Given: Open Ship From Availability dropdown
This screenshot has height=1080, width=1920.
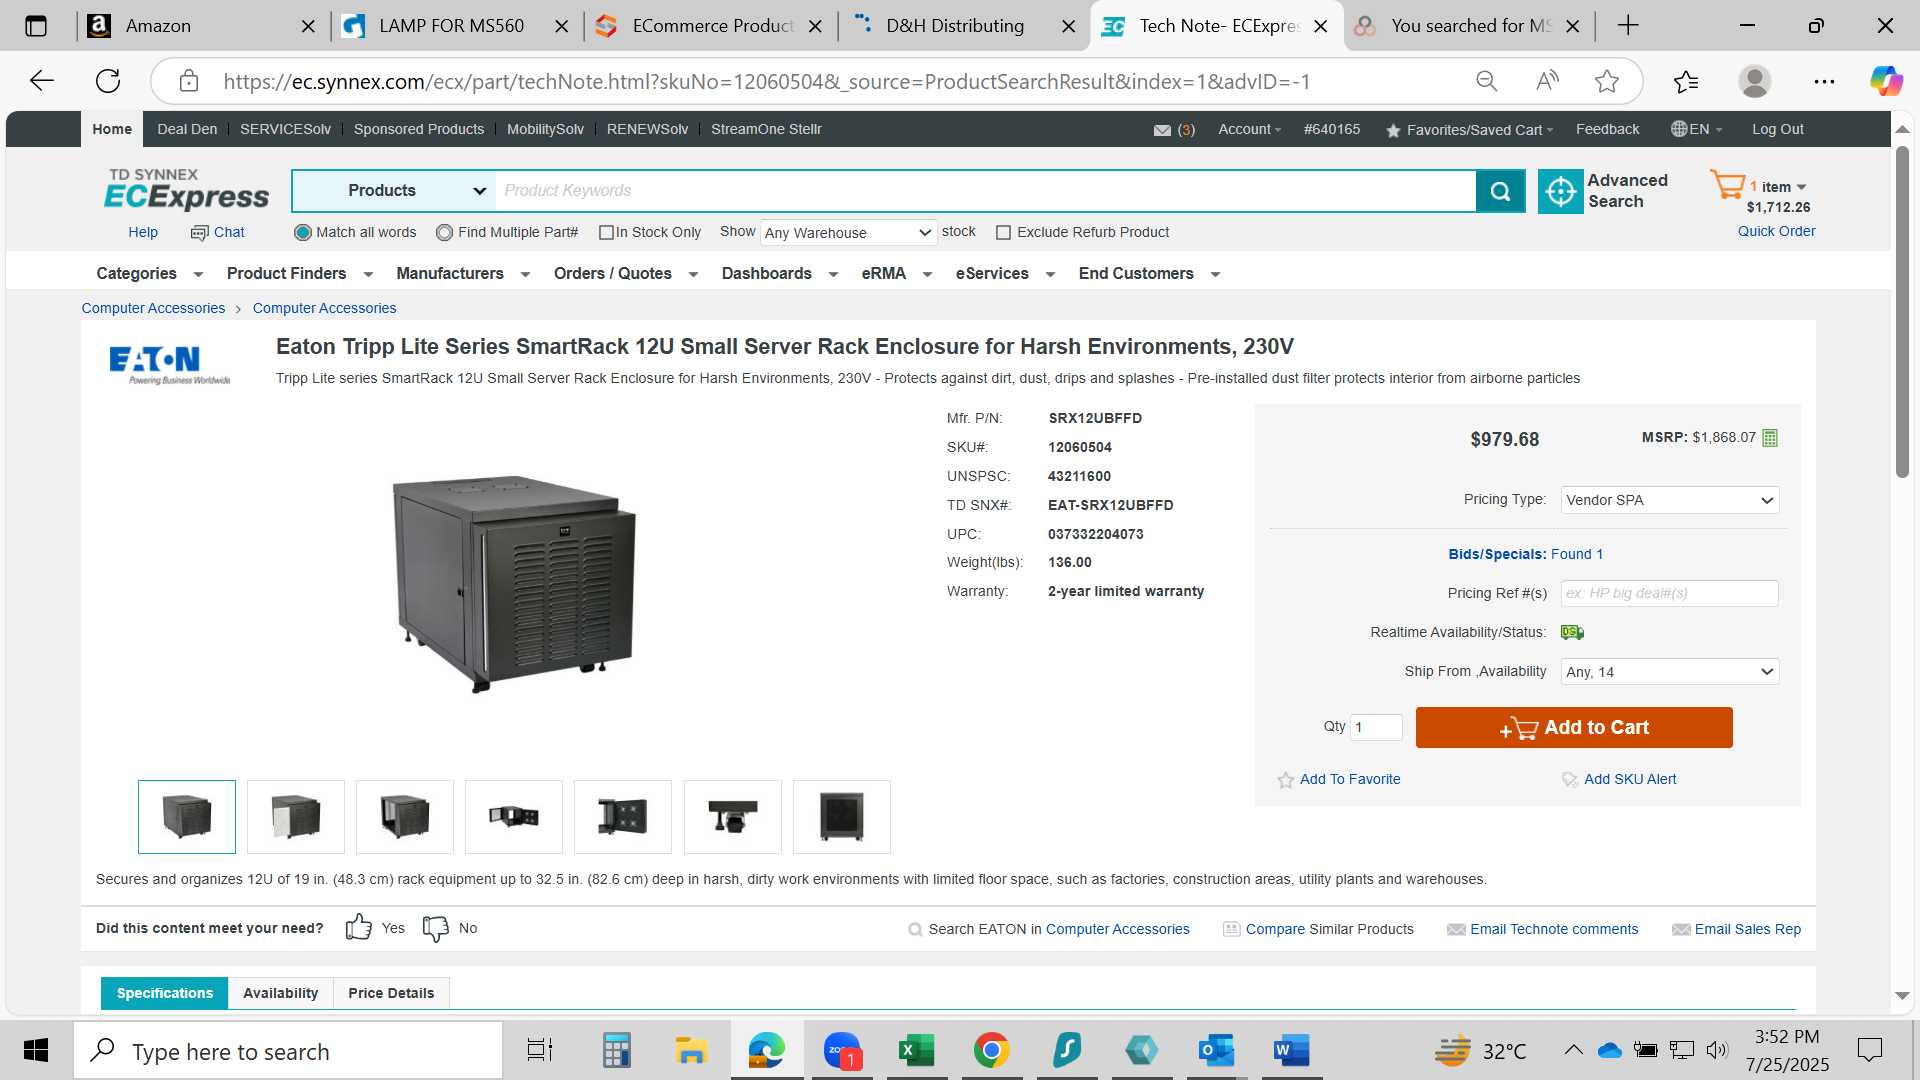Looking at the screenshot, I should click(x=1669, y=672).
